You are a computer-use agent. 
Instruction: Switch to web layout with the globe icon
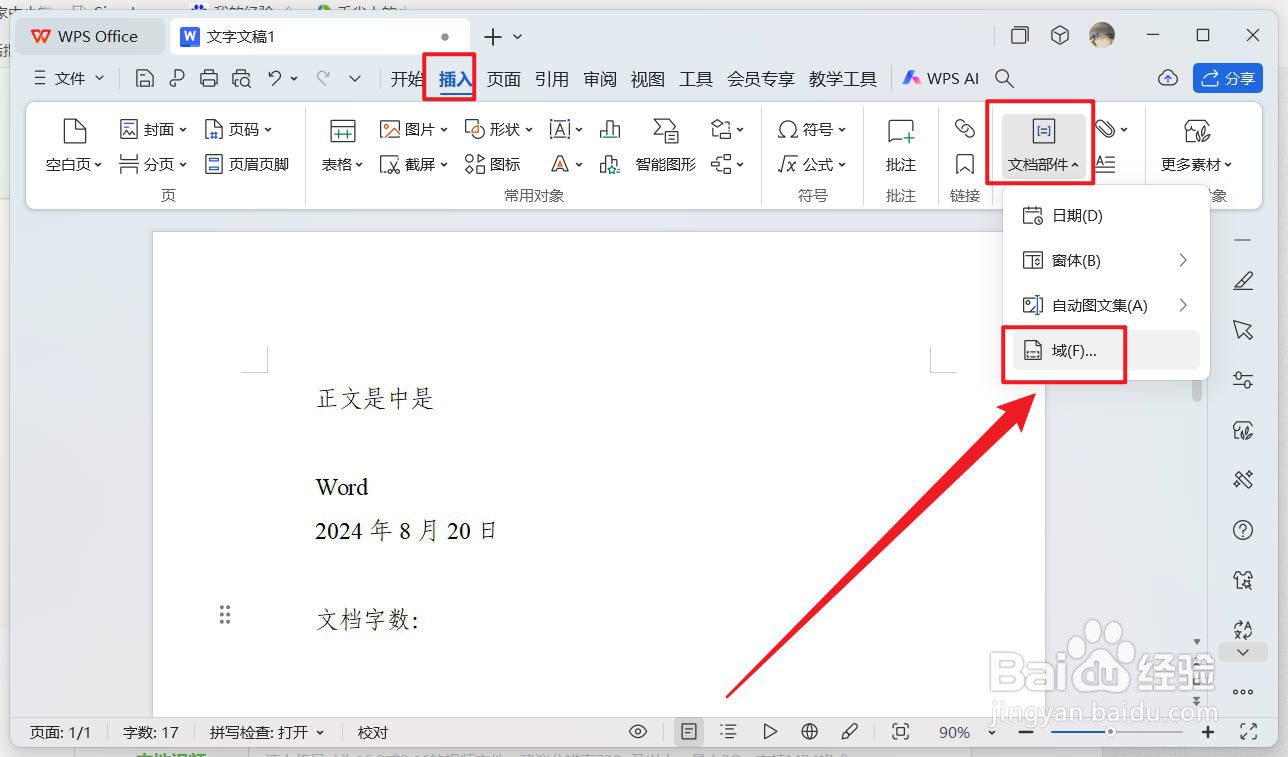[x=810, y=731]
